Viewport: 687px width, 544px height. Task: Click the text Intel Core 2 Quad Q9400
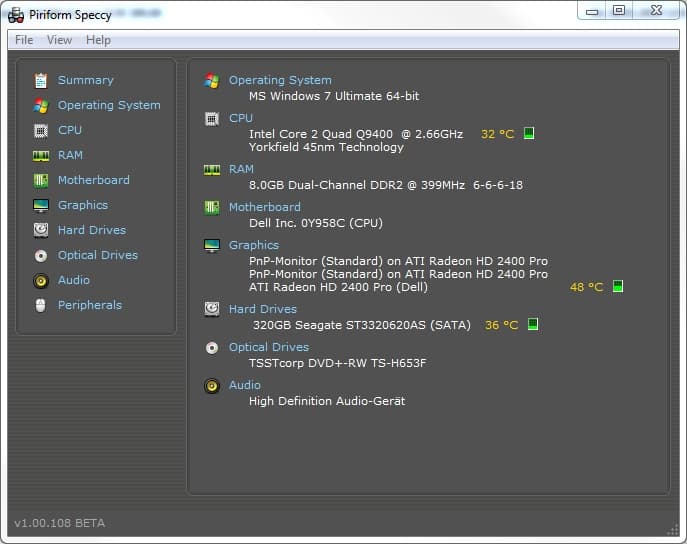(x=321, y=134)
